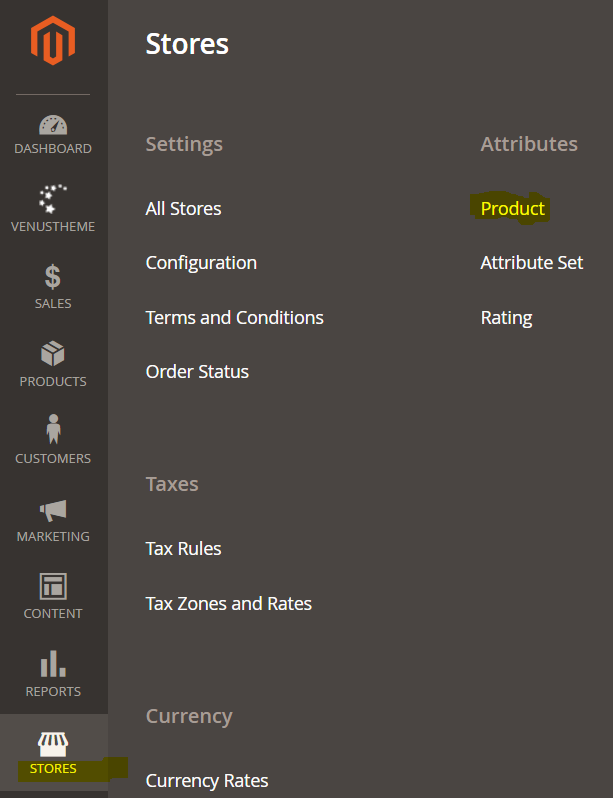The image size is (613, 798).
Task: Open Sales via the dollar icon
Action: click(x=53, y=277)
